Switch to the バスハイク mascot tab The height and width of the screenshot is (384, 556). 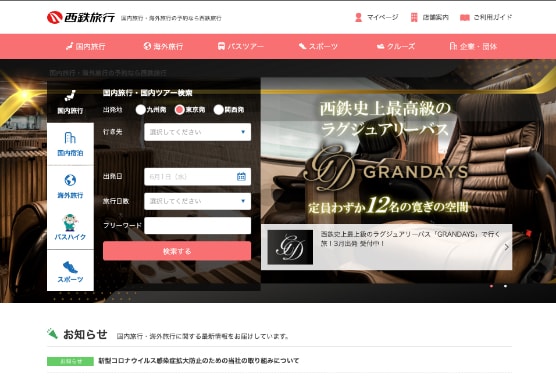pyautogui.click(x=70, y=228)
